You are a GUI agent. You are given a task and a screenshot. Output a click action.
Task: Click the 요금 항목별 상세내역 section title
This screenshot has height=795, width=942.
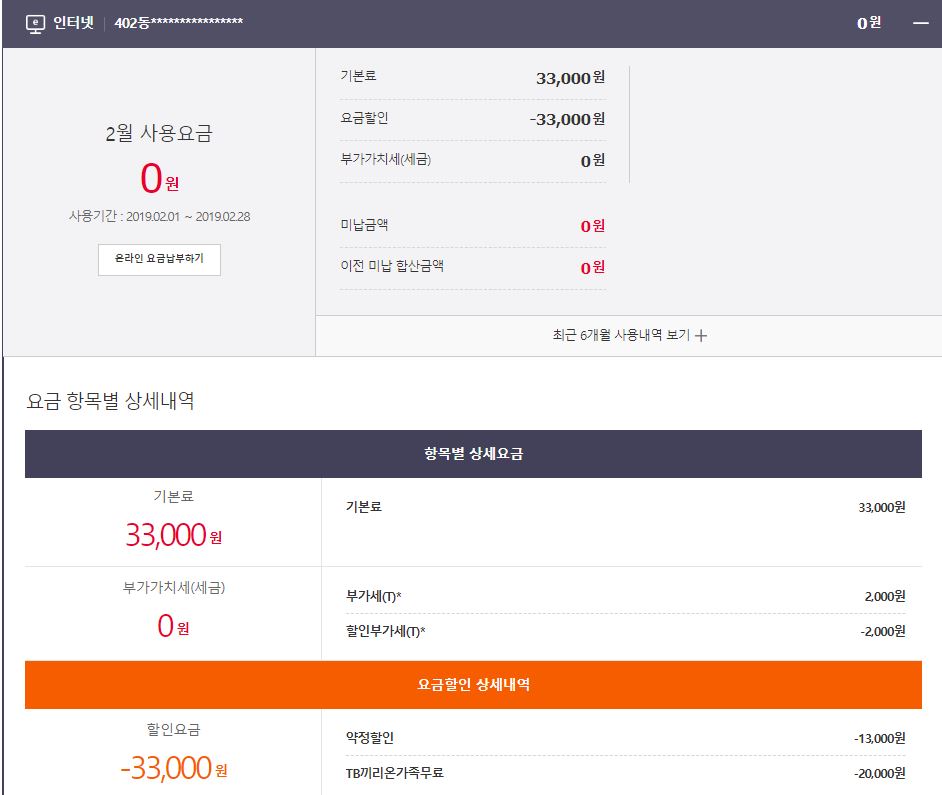point(110,402)
